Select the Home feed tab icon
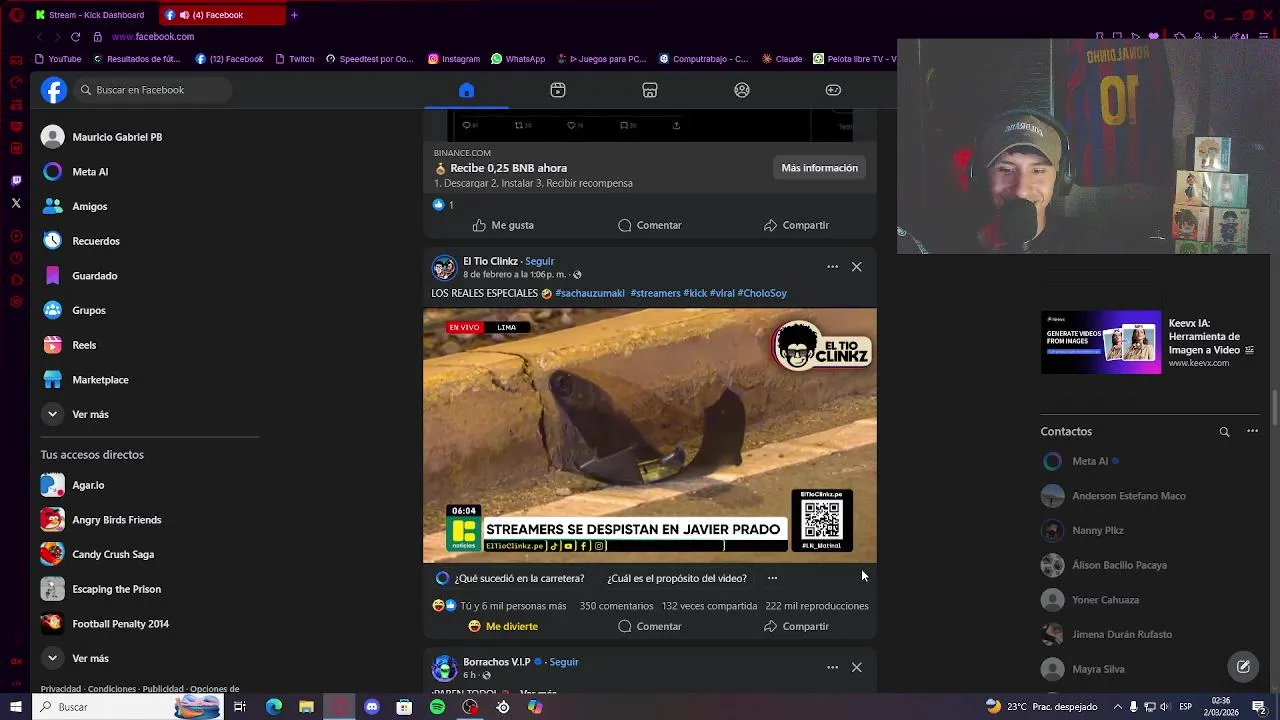The height and width of the screenshot is (720, 1280). pyautogui.click(x=466, y=90)
